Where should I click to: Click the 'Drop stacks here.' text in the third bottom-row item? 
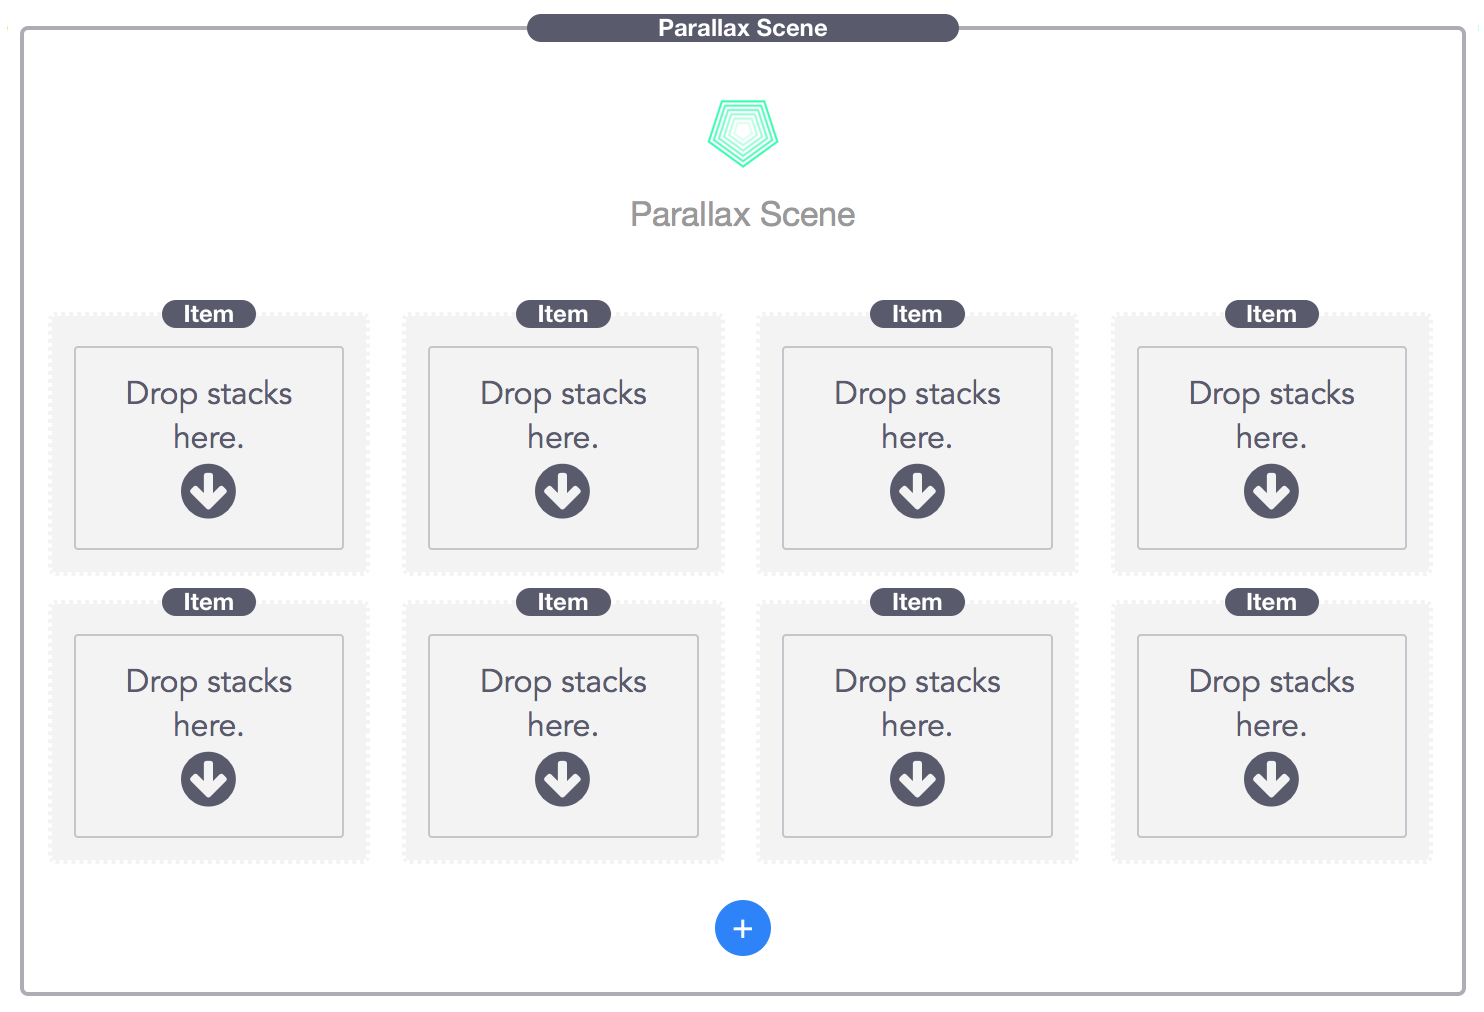pyautogui.click(x=917, y=702)
